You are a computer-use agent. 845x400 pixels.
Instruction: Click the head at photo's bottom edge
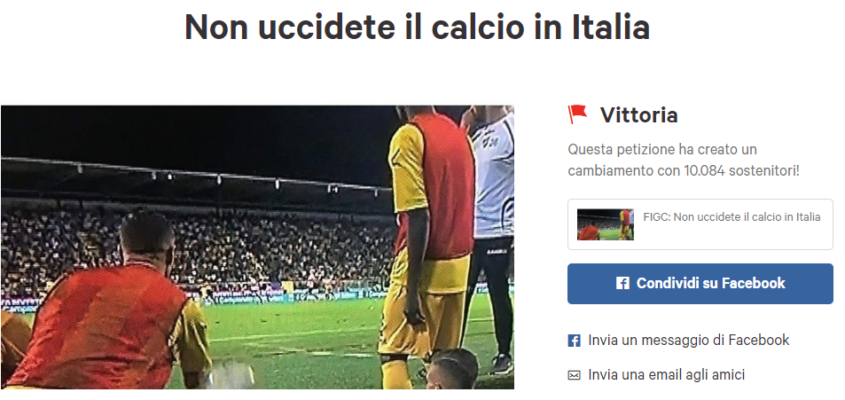point(453,369)
